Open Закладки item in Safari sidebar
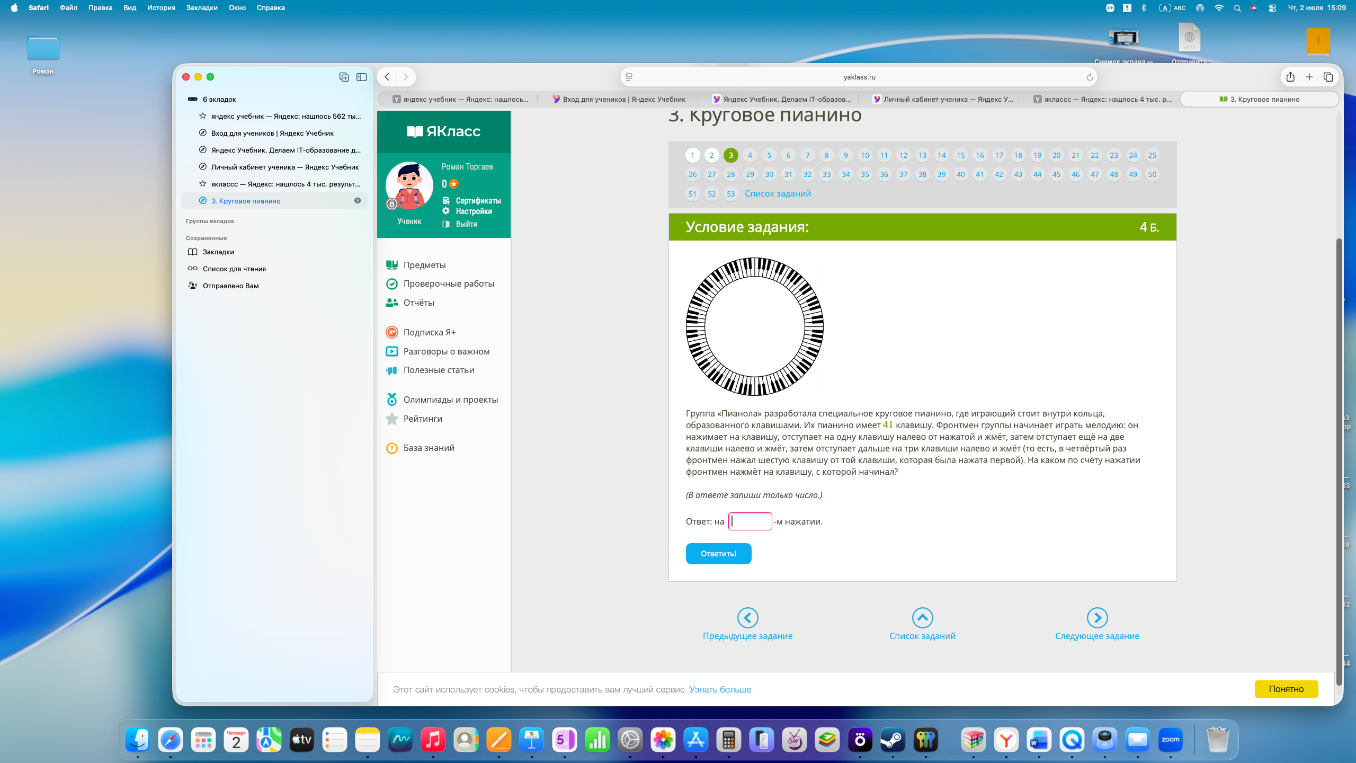 218,252
